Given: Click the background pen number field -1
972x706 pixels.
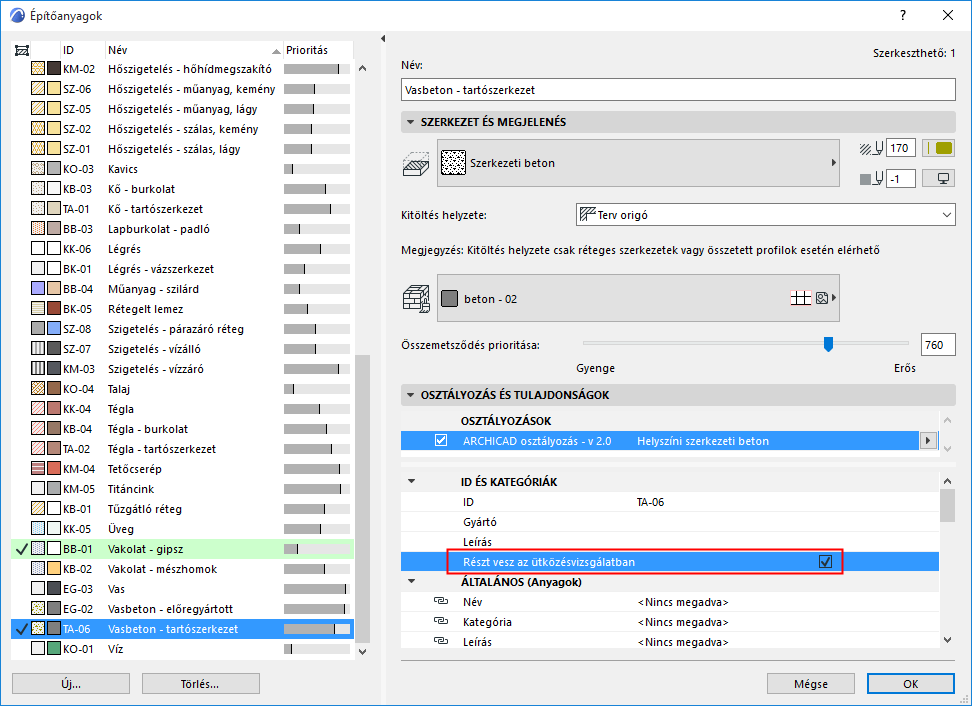Looking at the screenshot, I should point(901,179).
